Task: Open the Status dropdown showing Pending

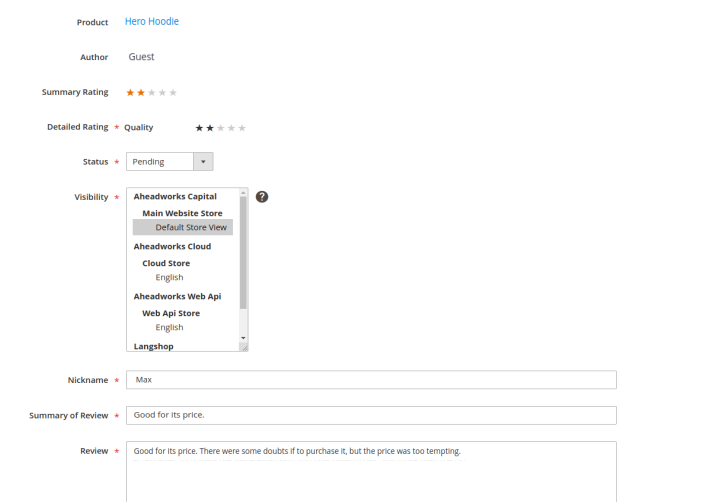Action: [x=169, y=161]
